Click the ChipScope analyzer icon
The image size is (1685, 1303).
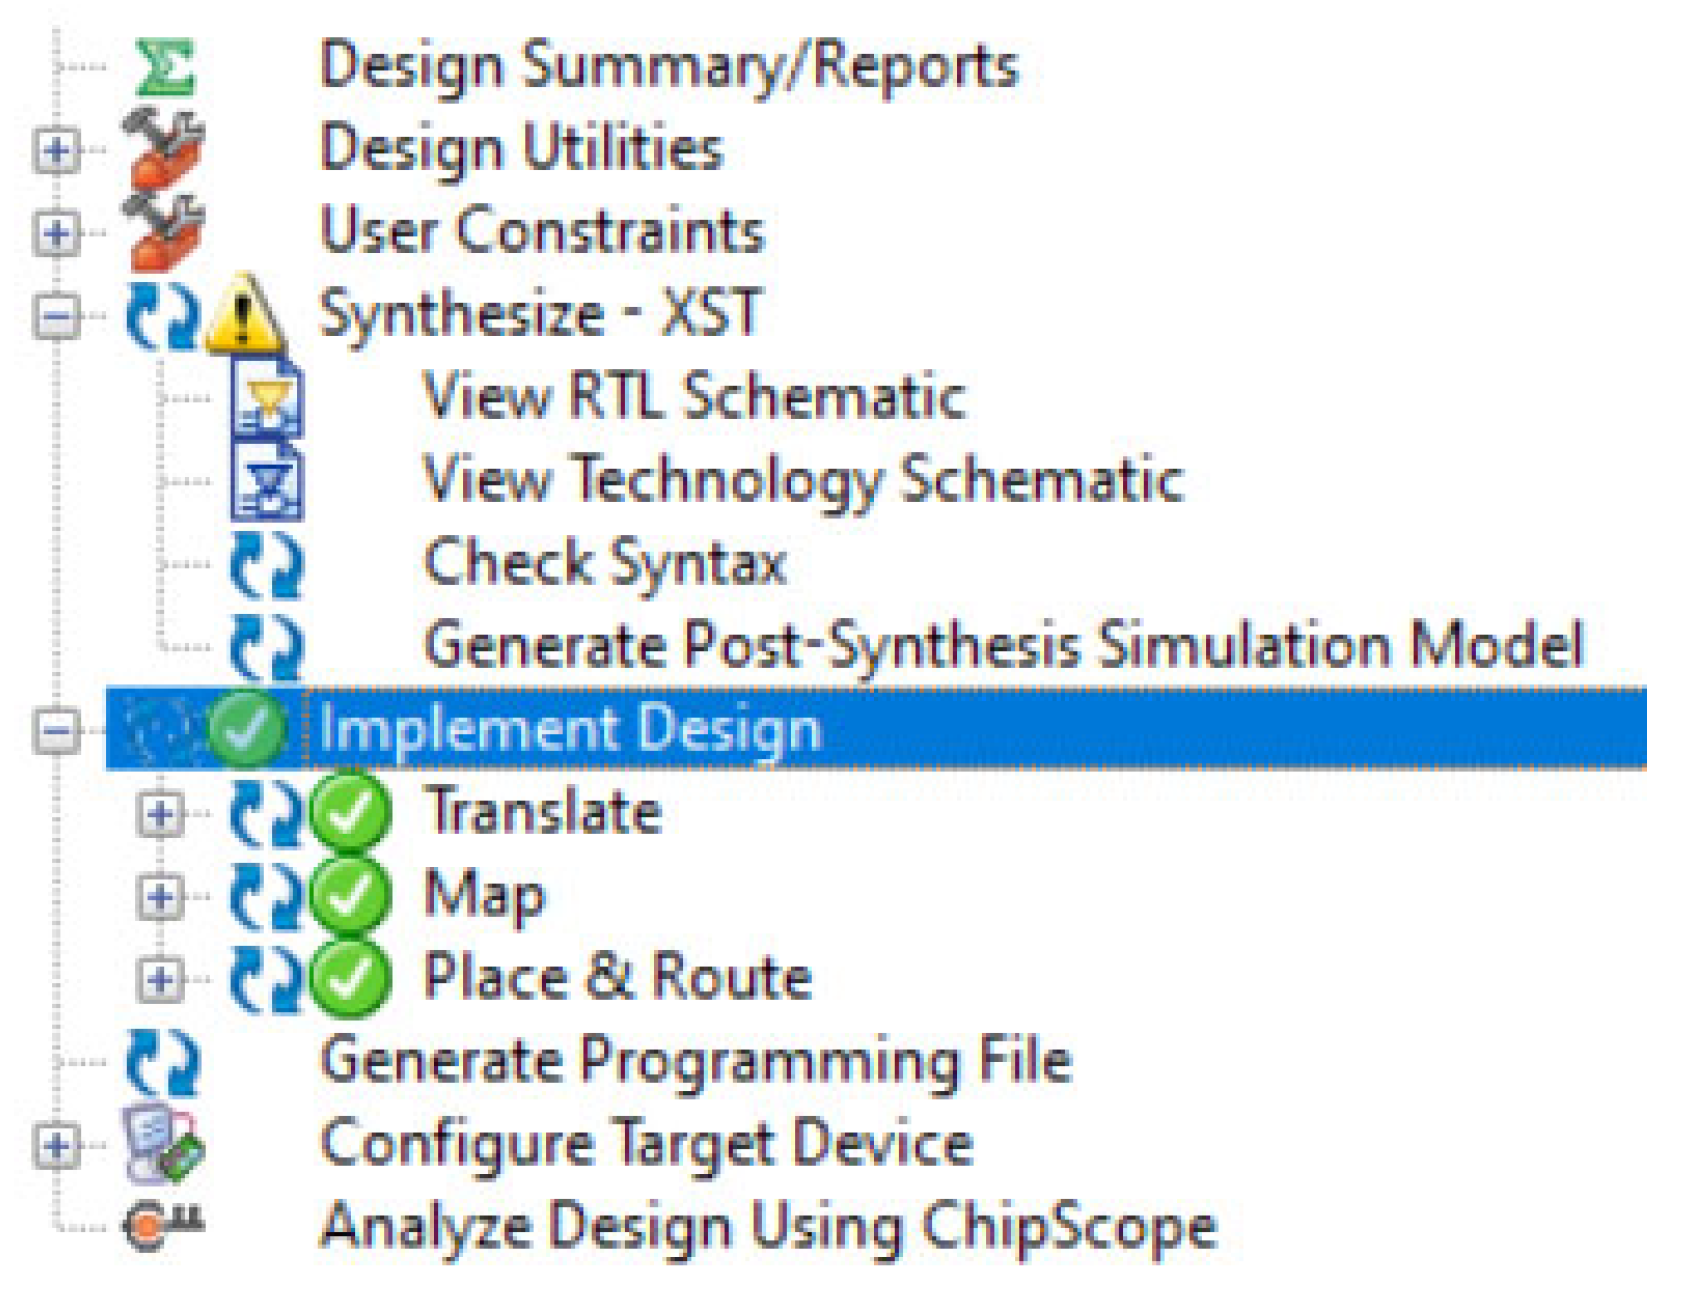coord(164,1225)
